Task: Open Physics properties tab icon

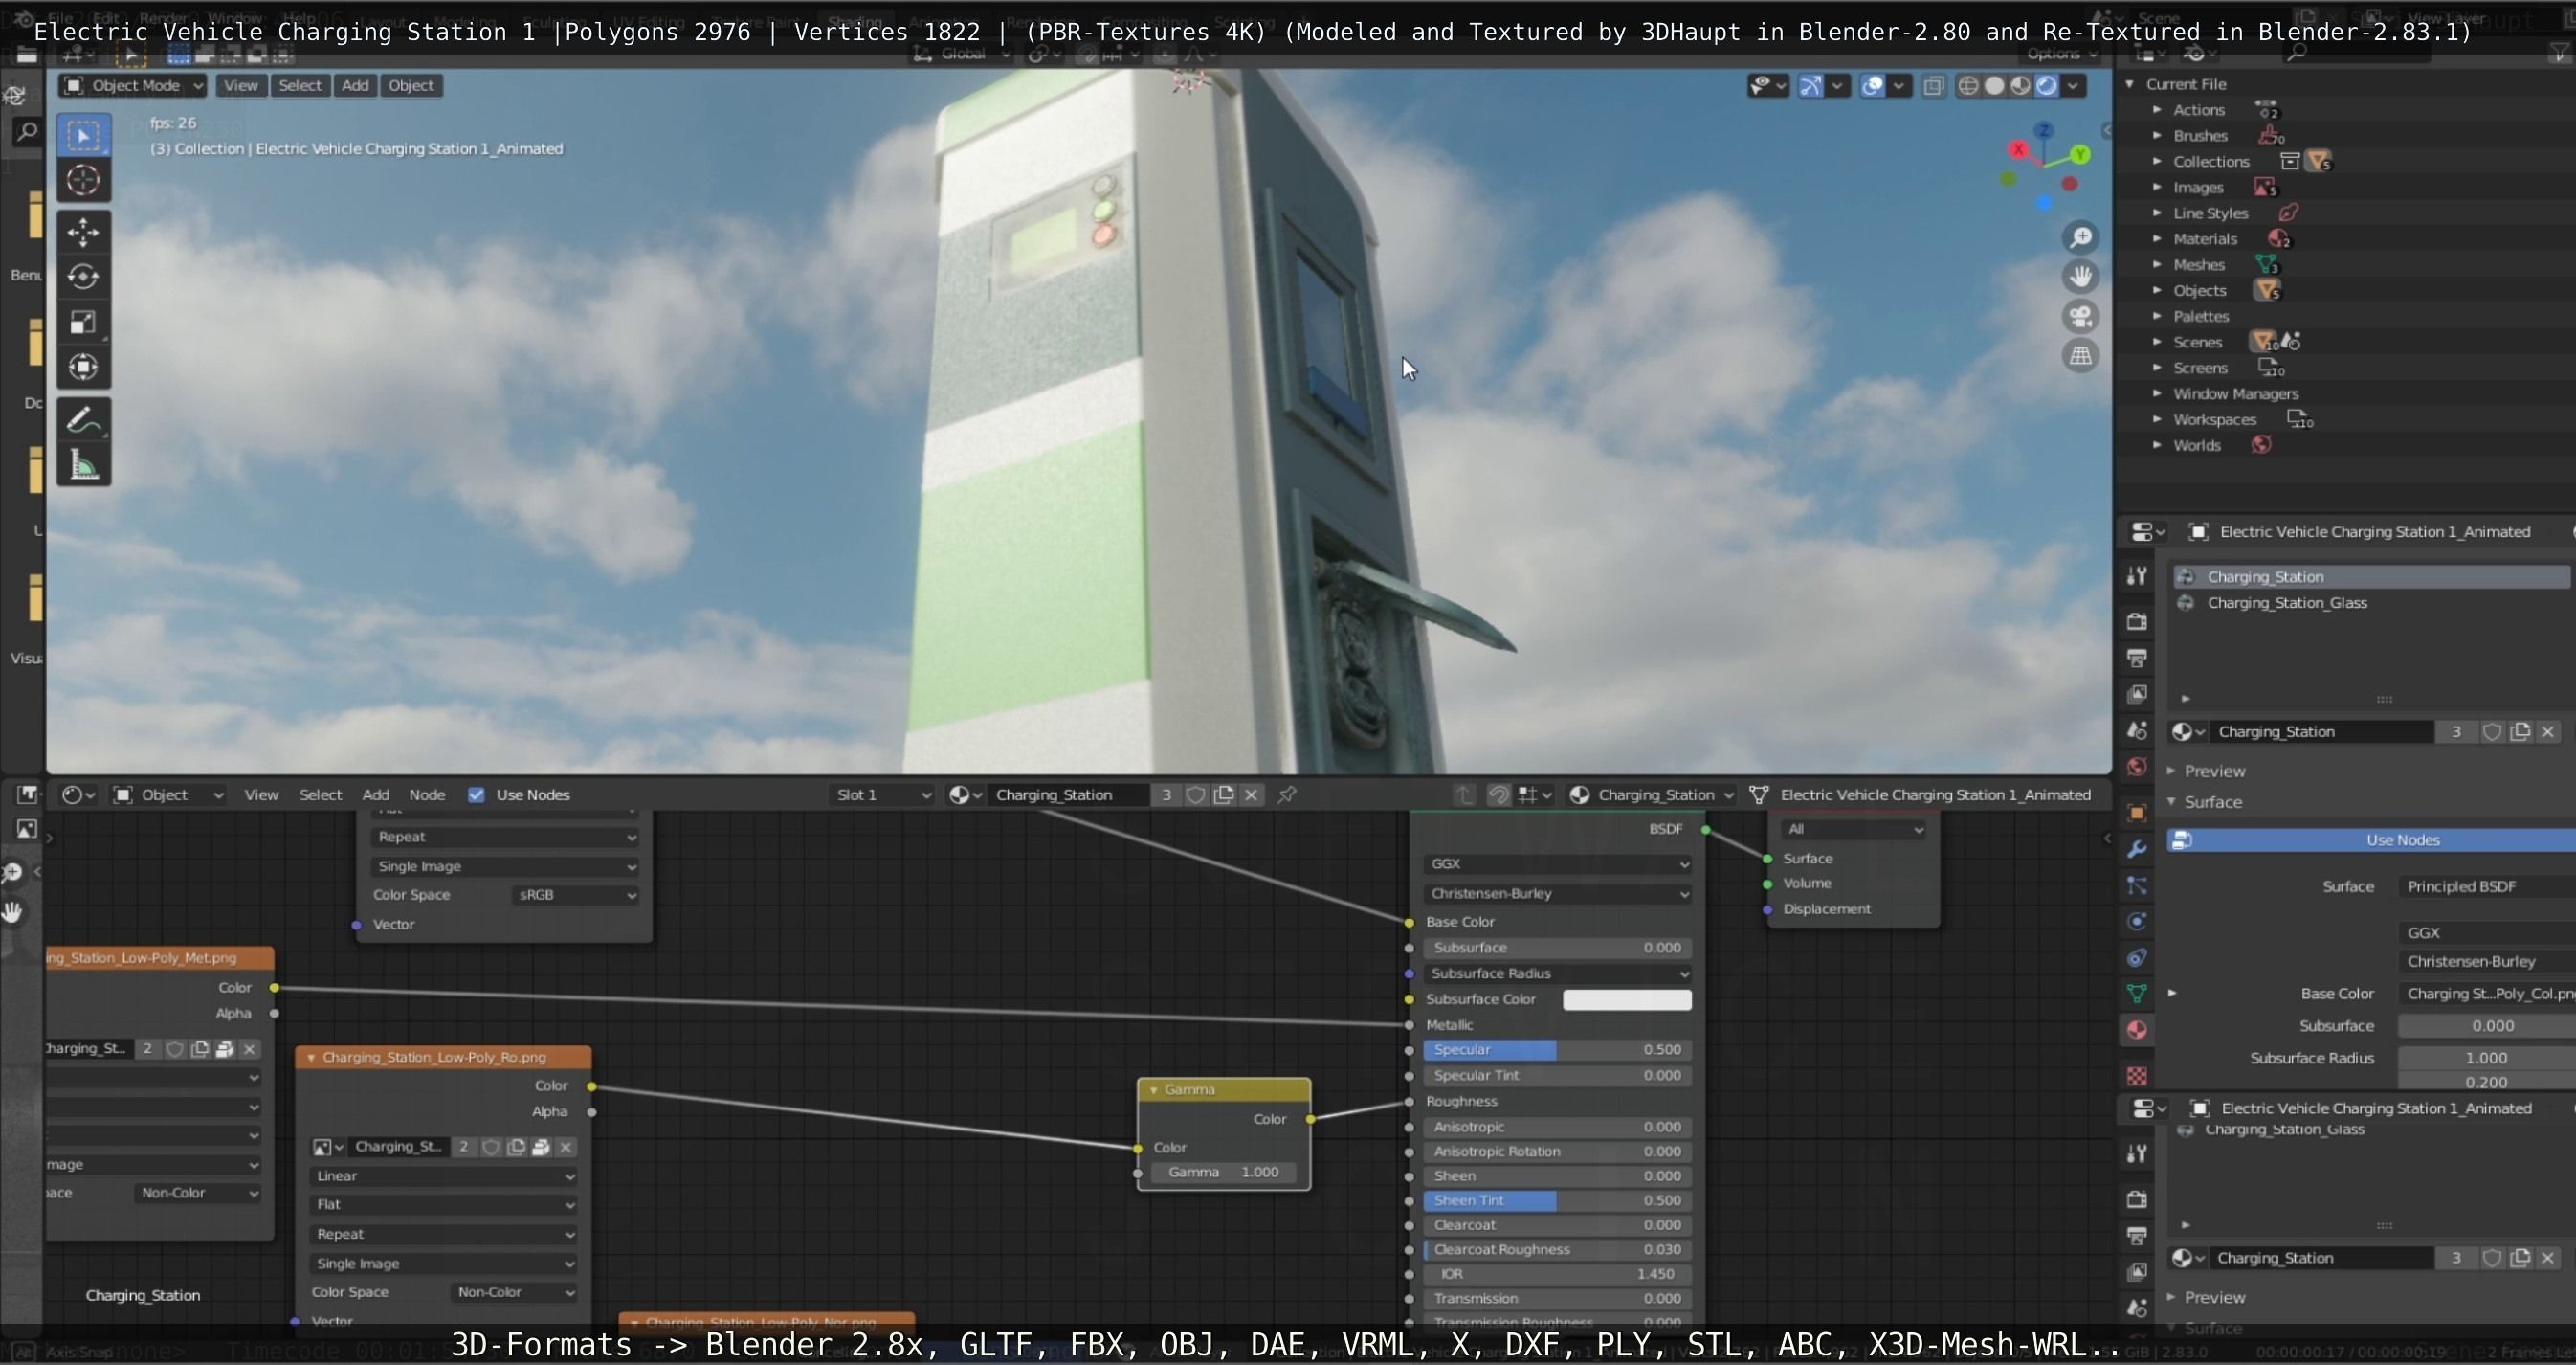Action: tap(2137, 922)
